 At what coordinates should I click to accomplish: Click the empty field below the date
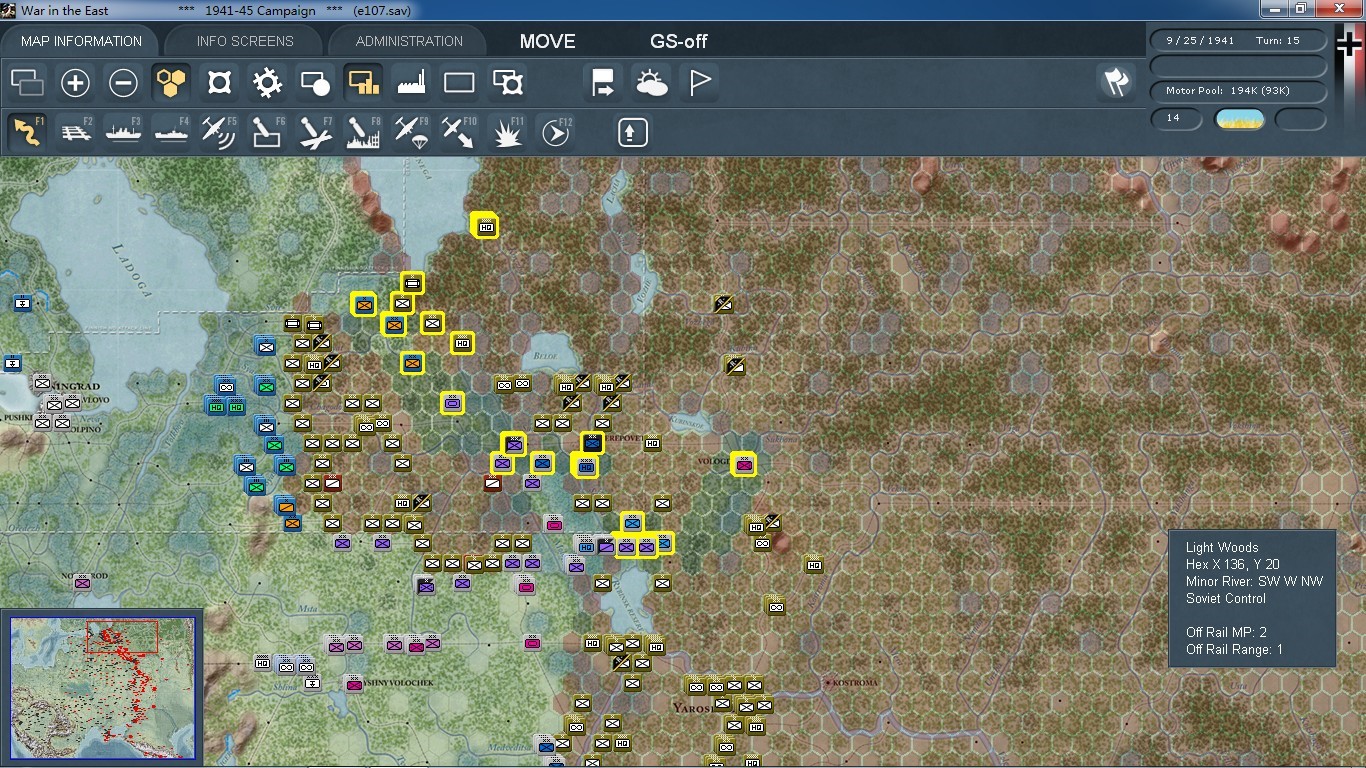coord(1238,66)
